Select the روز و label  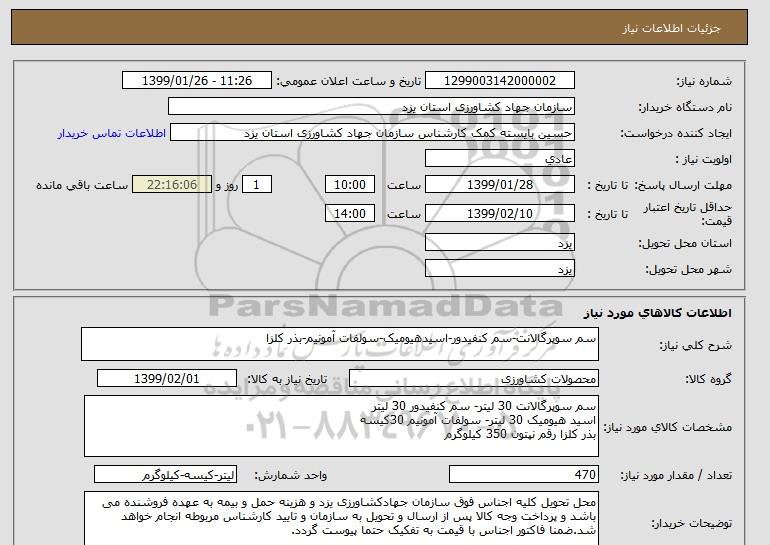pos(227,185)
